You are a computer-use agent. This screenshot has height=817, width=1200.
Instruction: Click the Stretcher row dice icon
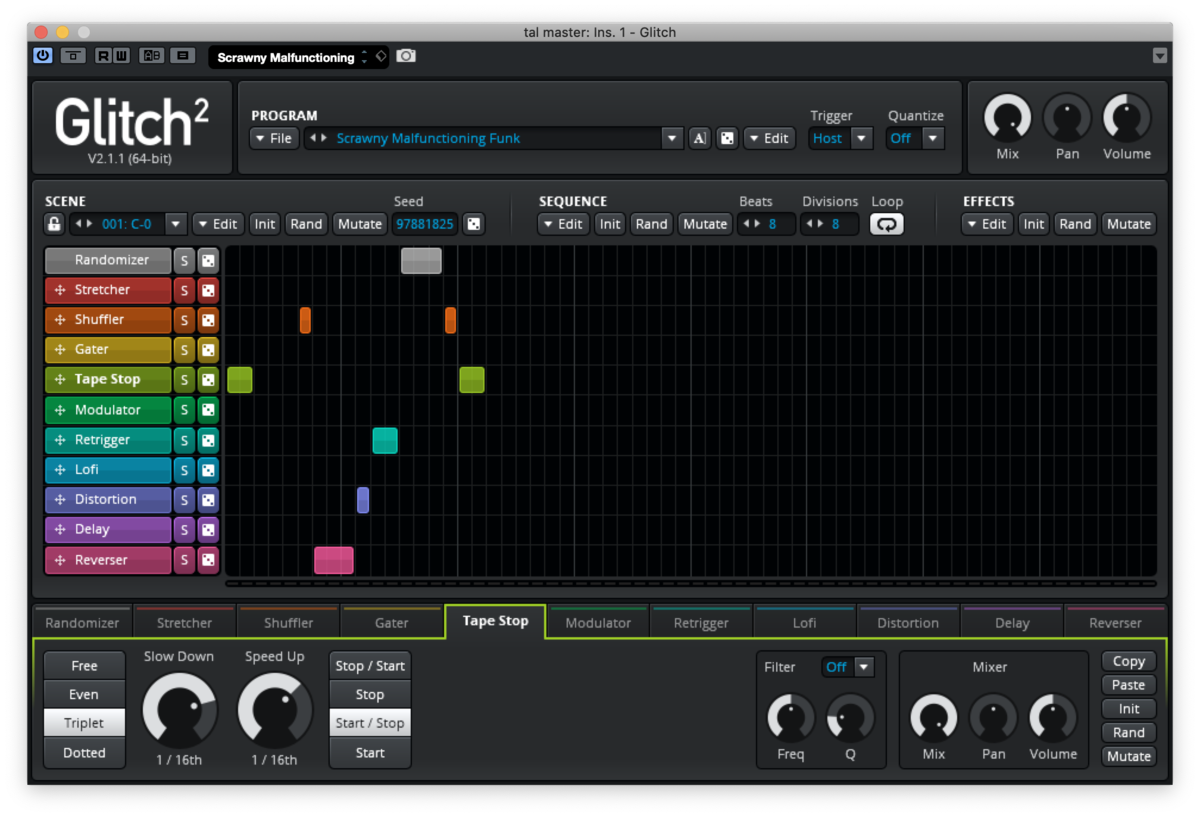tap(208, 290)
